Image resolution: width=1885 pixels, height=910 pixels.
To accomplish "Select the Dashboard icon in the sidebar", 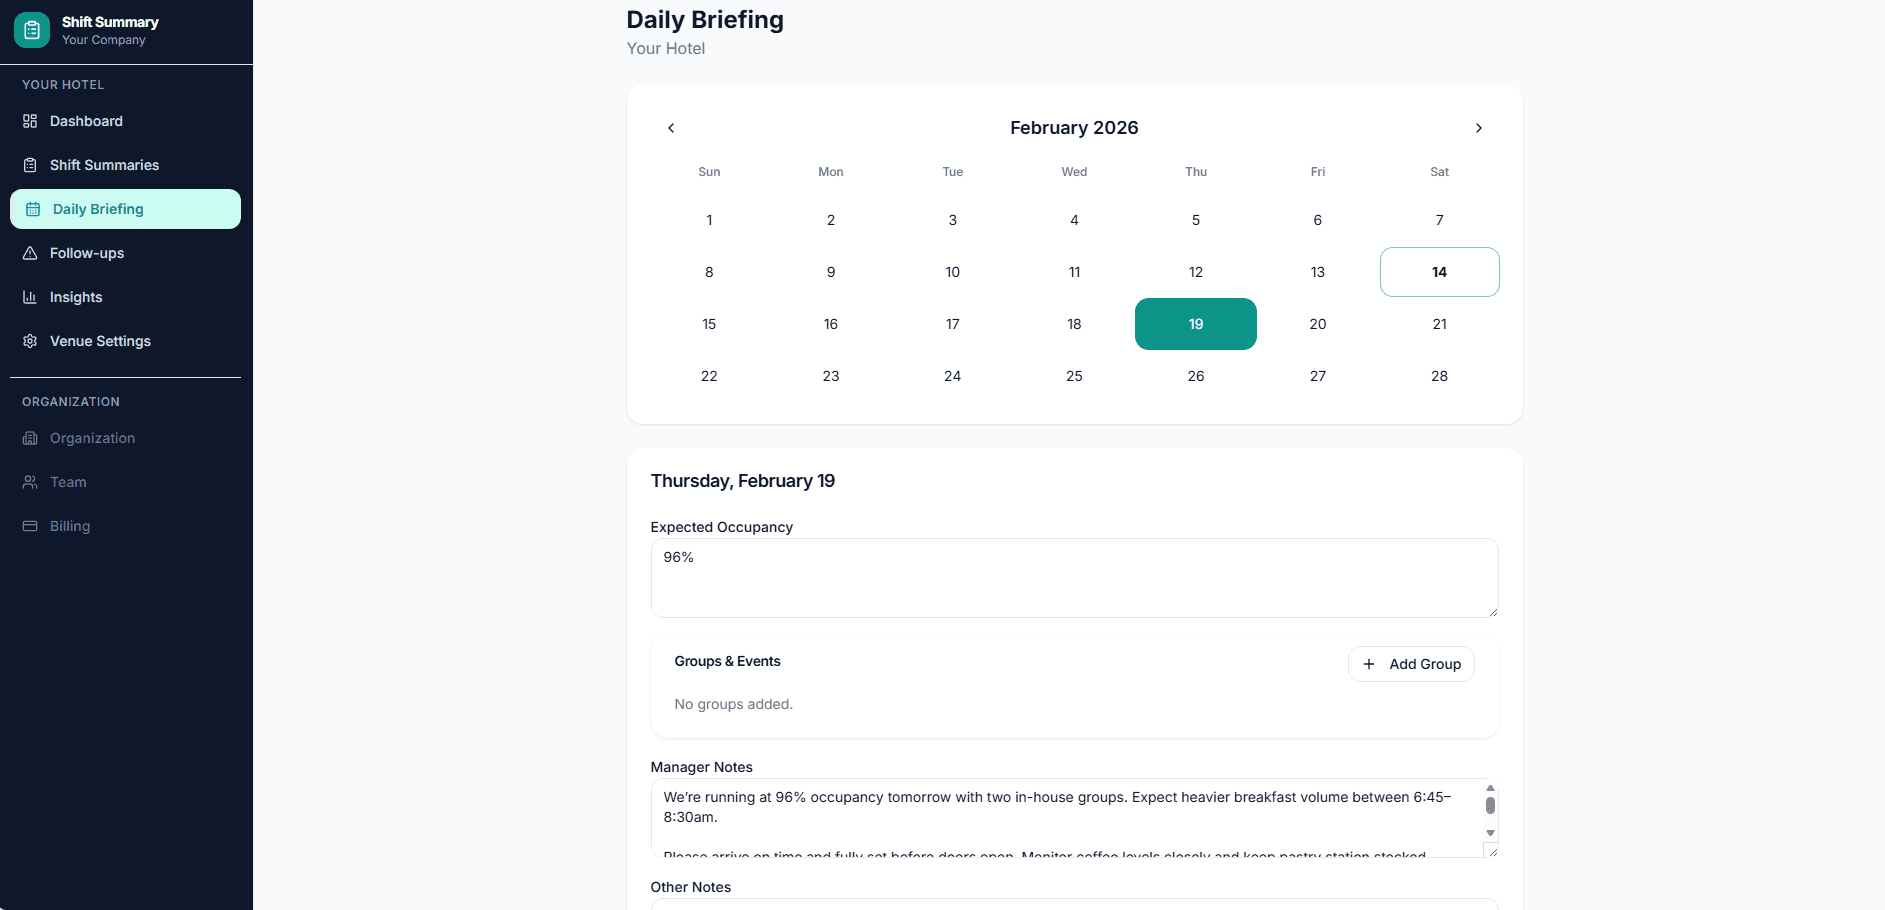I will point(31,121).
